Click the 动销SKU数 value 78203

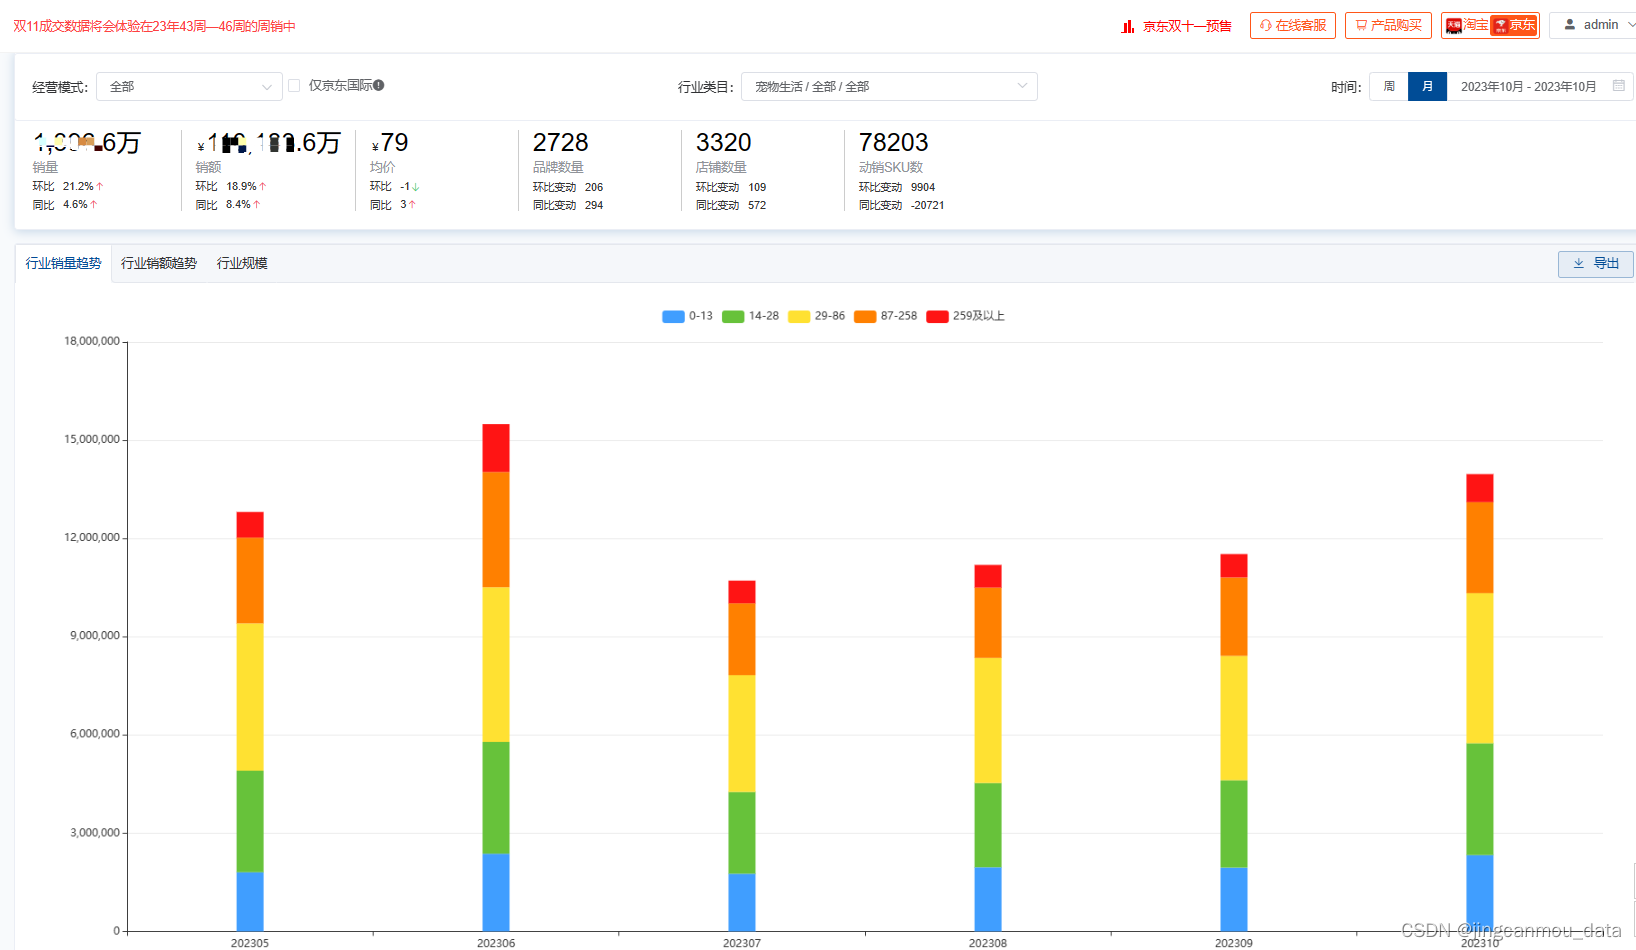[x=893, y=143]
